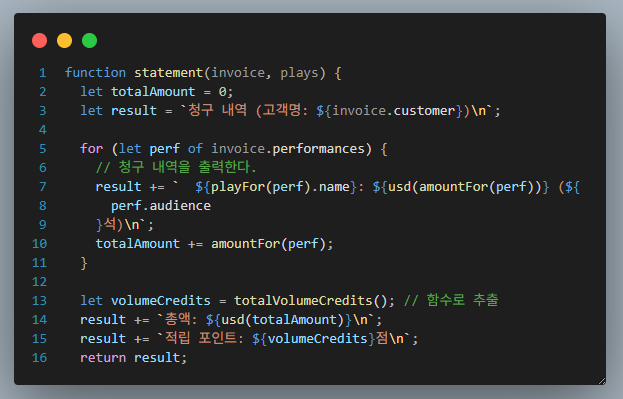Click 'perf.audience' on line 8
The image size is (623, 399).
pyautogui.click(x=161, y=205)
